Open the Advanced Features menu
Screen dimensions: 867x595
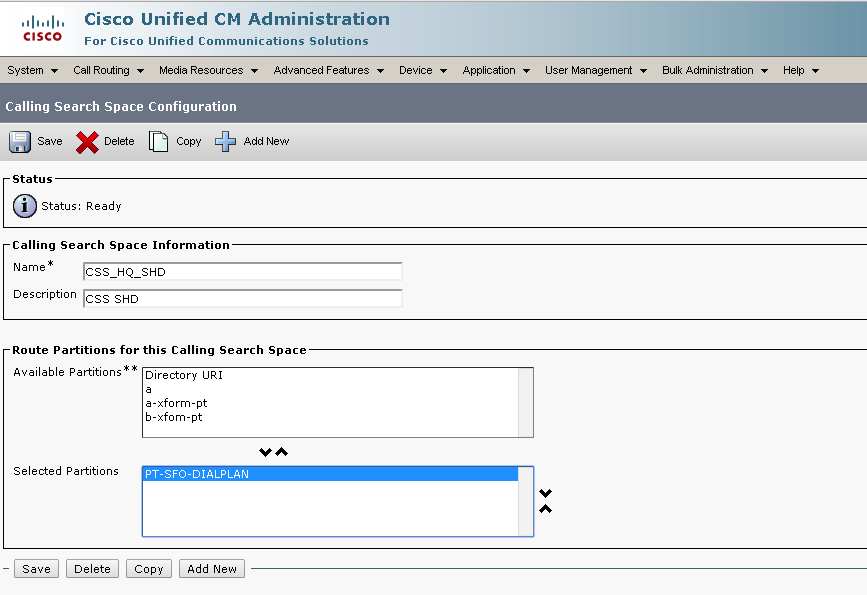tap(328, 70)
